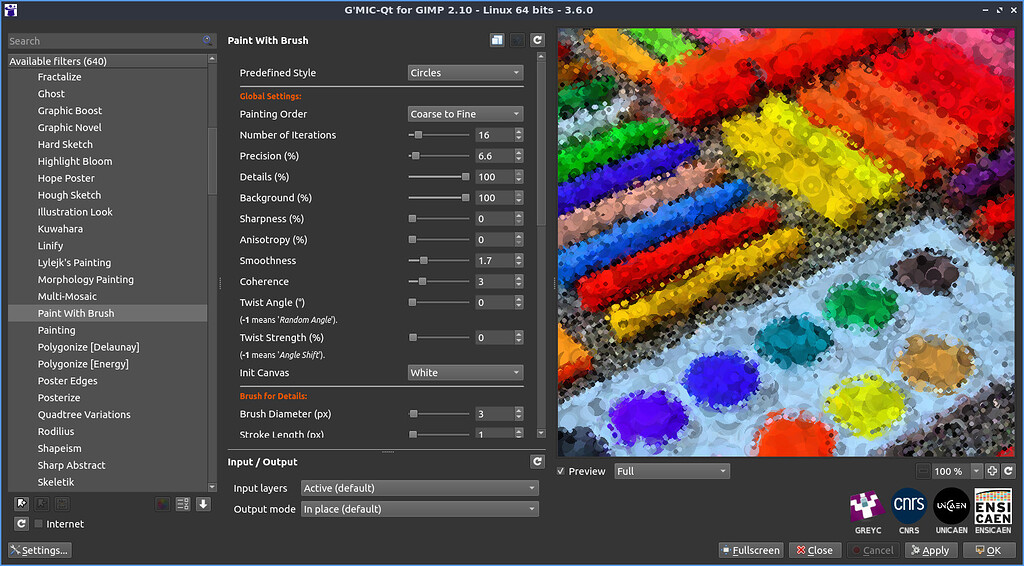Click the Smoothness slider
The image size is (1024, 566).
coord(438,261)
